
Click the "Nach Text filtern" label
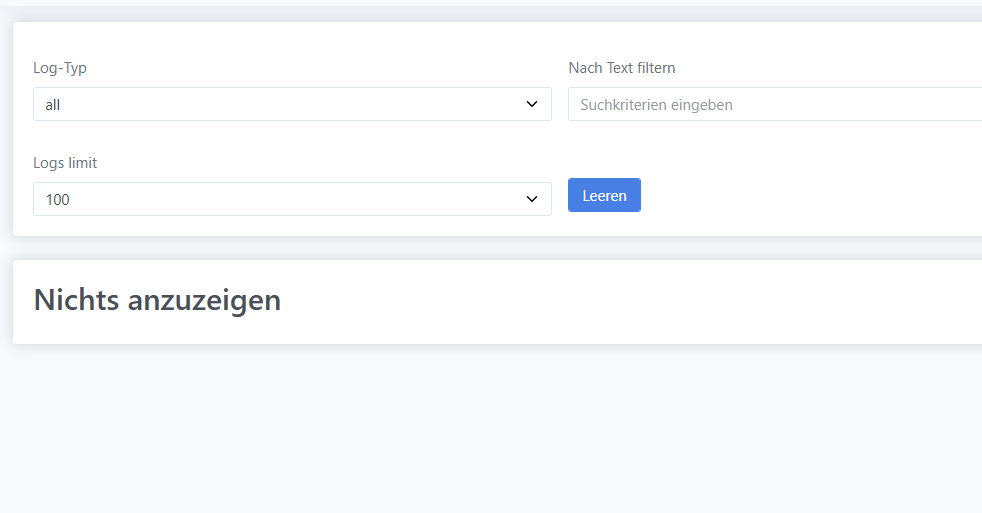coord(622,68)
